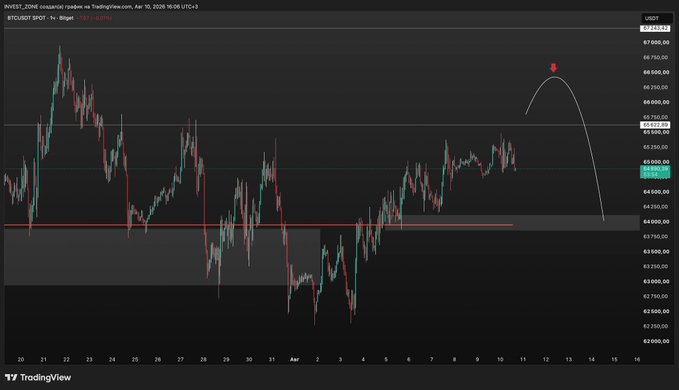Click the date label 13 on the time axis
This screenshot has height=390, width=679.
coord(569,359)
